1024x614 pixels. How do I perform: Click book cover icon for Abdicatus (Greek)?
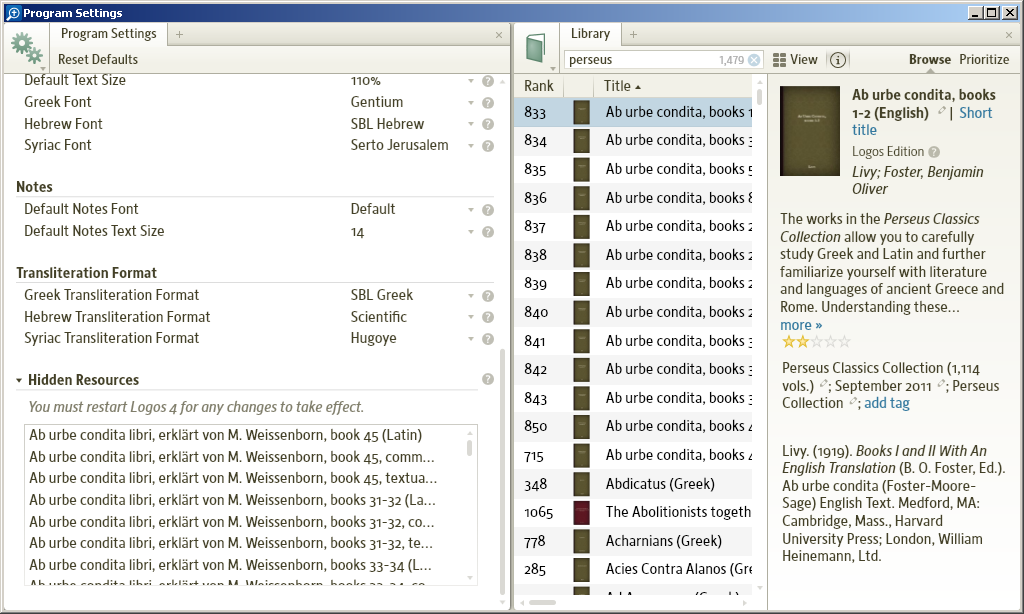(x=582, y=484)
